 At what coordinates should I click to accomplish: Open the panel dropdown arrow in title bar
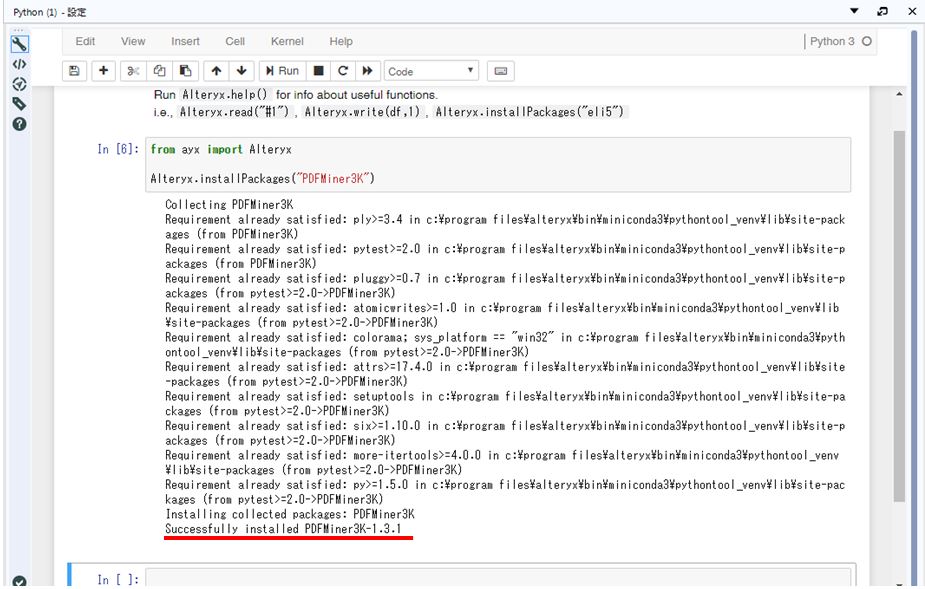pyautogui.click(x=854, y=11)
